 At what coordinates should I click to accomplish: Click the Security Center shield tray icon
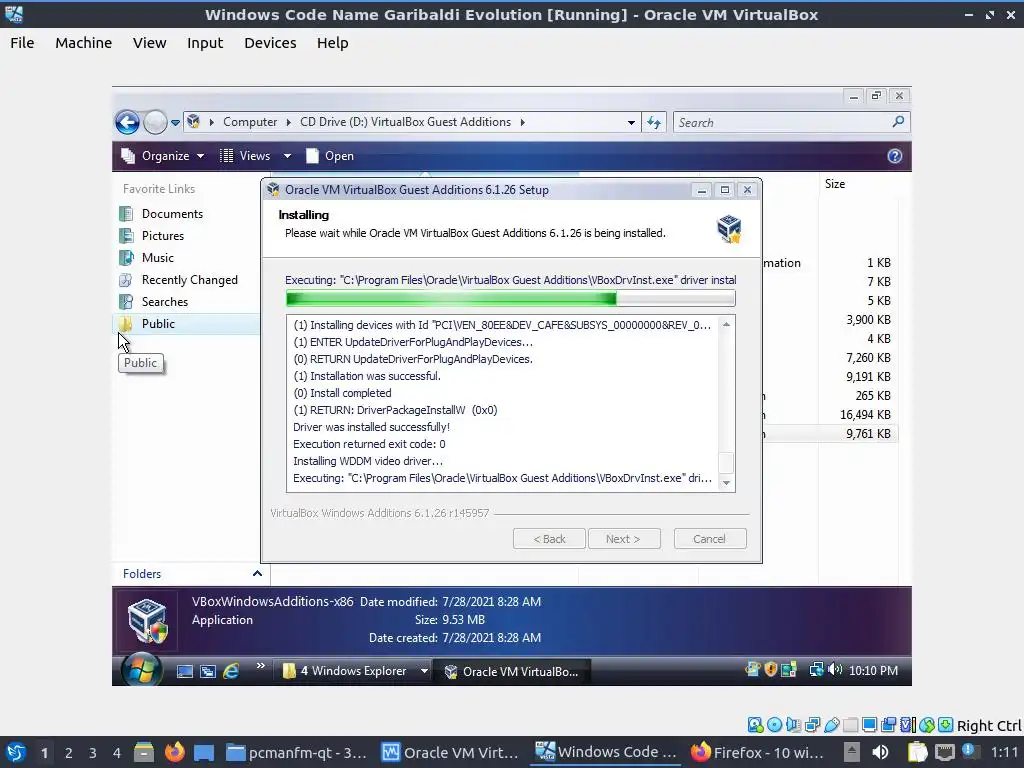771,670
